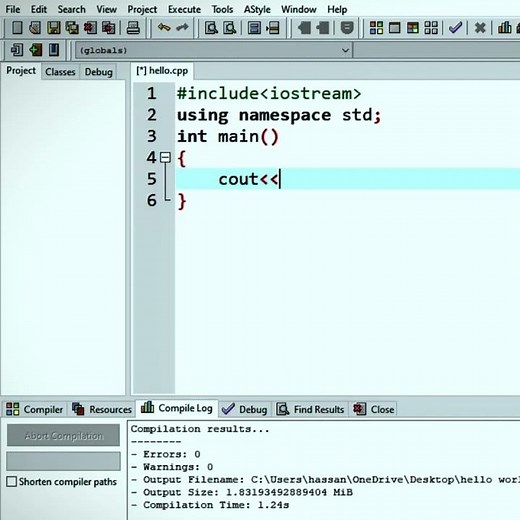520x520 pixels.
Task: Click the Add to Project toolbar icon
Action: tap(304, 28)
